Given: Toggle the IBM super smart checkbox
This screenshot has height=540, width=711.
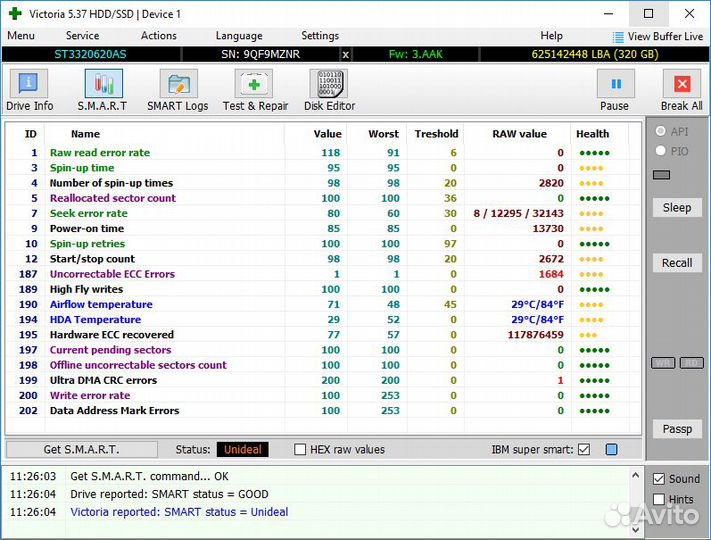Looking at the screenshot, I should pyautogui.click(x=584, y=450).
